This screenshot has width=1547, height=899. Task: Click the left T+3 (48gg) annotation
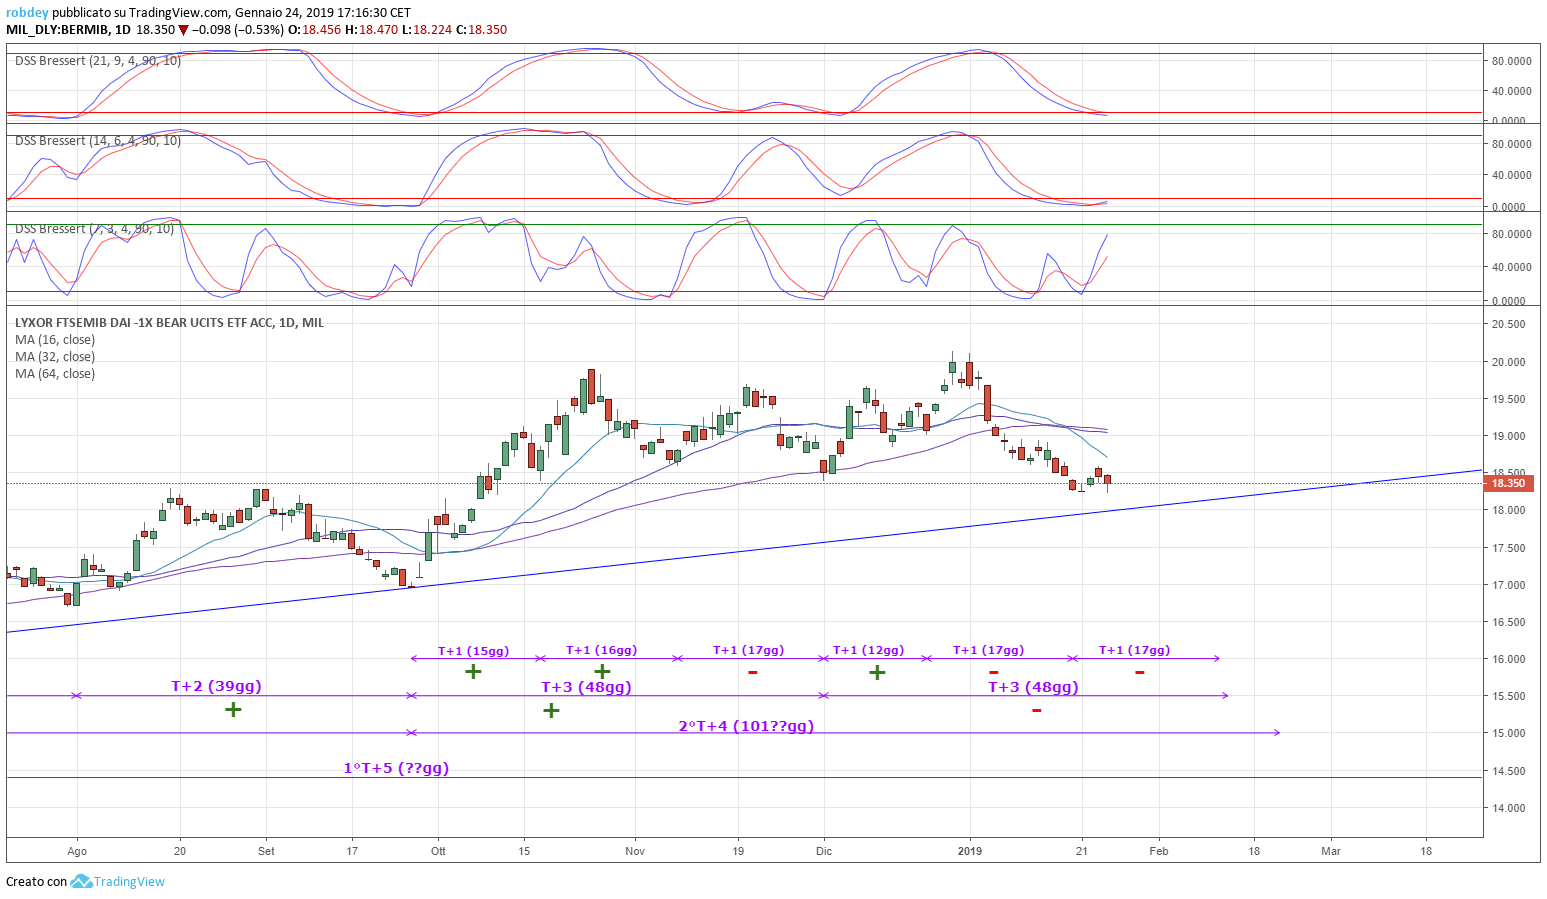click(586, 687)
